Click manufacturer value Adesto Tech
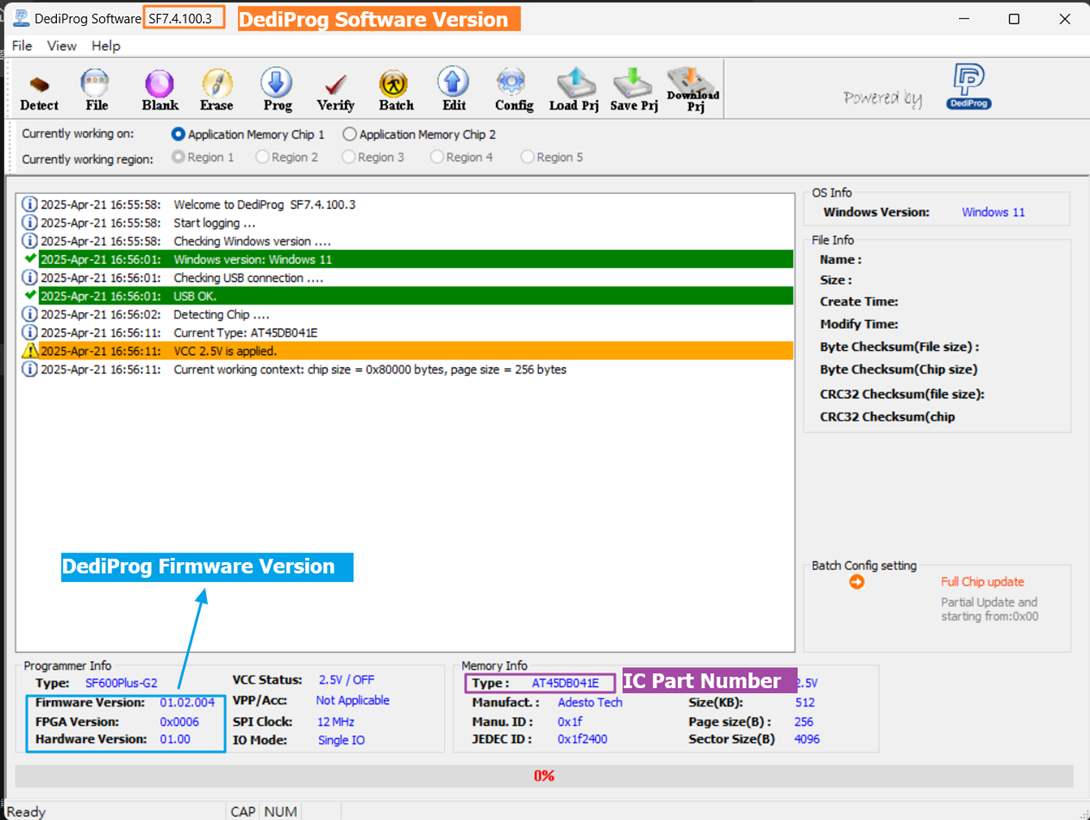1090x820 pixels. click(589, 703)
